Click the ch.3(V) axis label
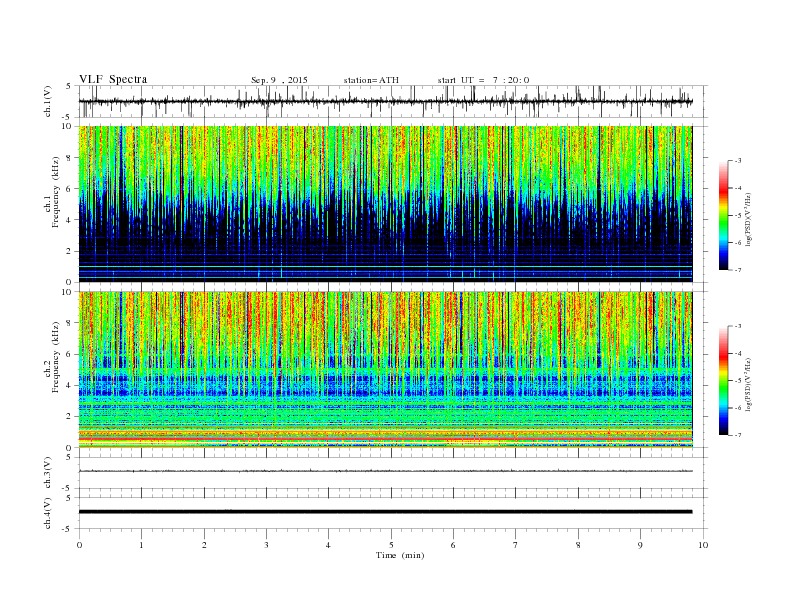Viewport: 792px width, 612px height. [48, 473]
